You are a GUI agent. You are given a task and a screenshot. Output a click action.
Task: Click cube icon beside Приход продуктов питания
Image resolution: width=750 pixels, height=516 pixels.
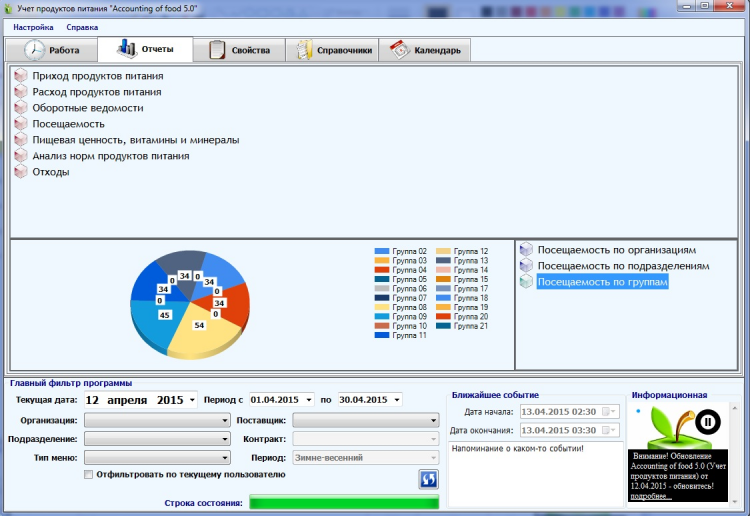(21, 76)
